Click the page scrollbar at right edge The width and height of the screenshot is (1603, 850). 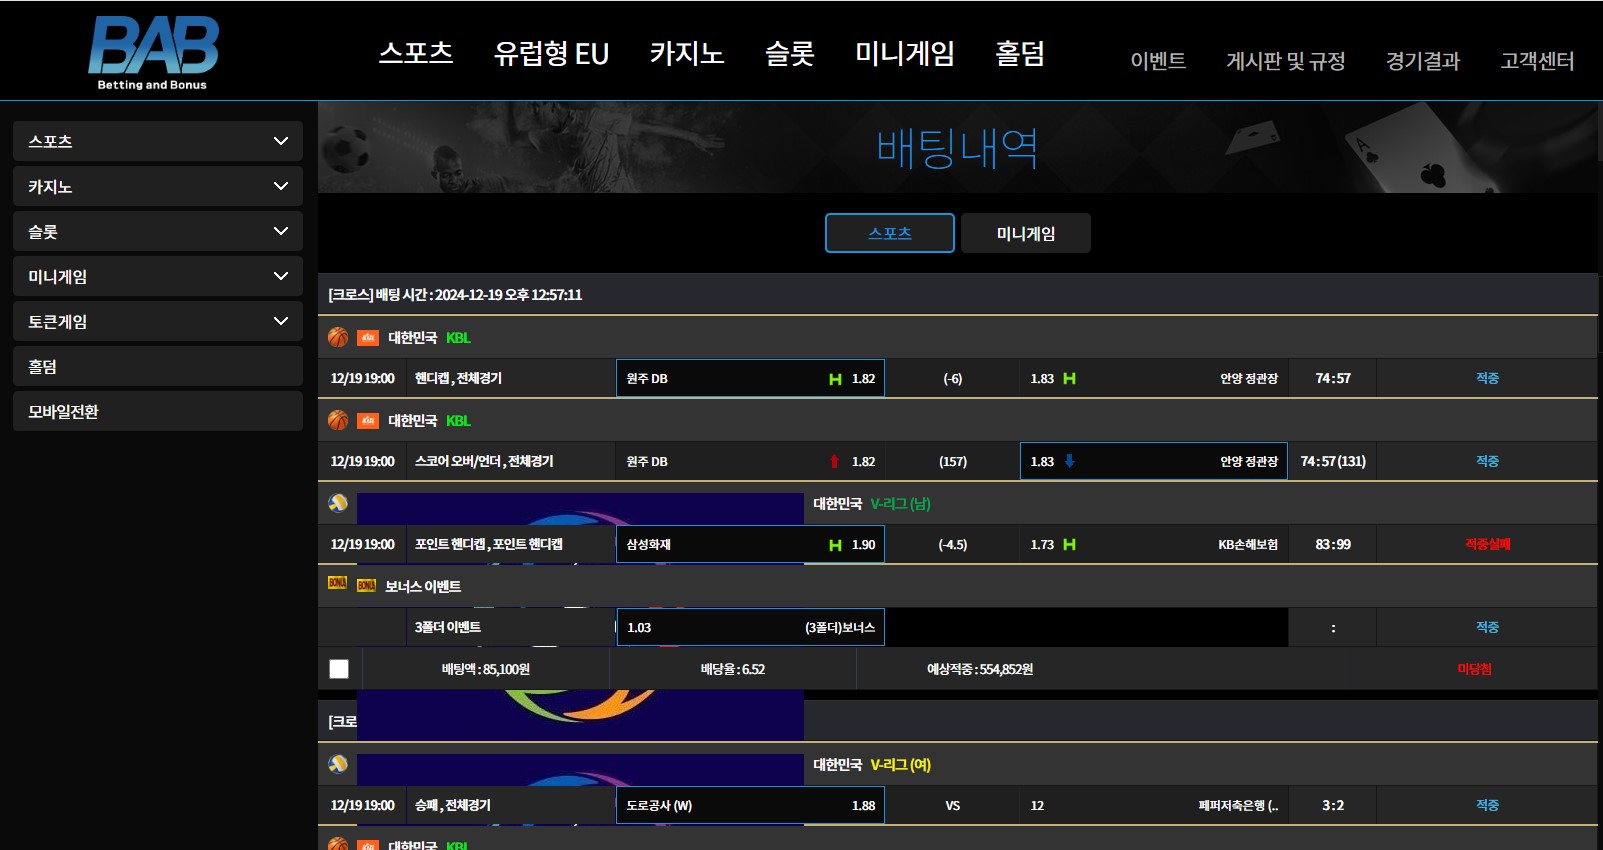click(x=1600, y=130)
